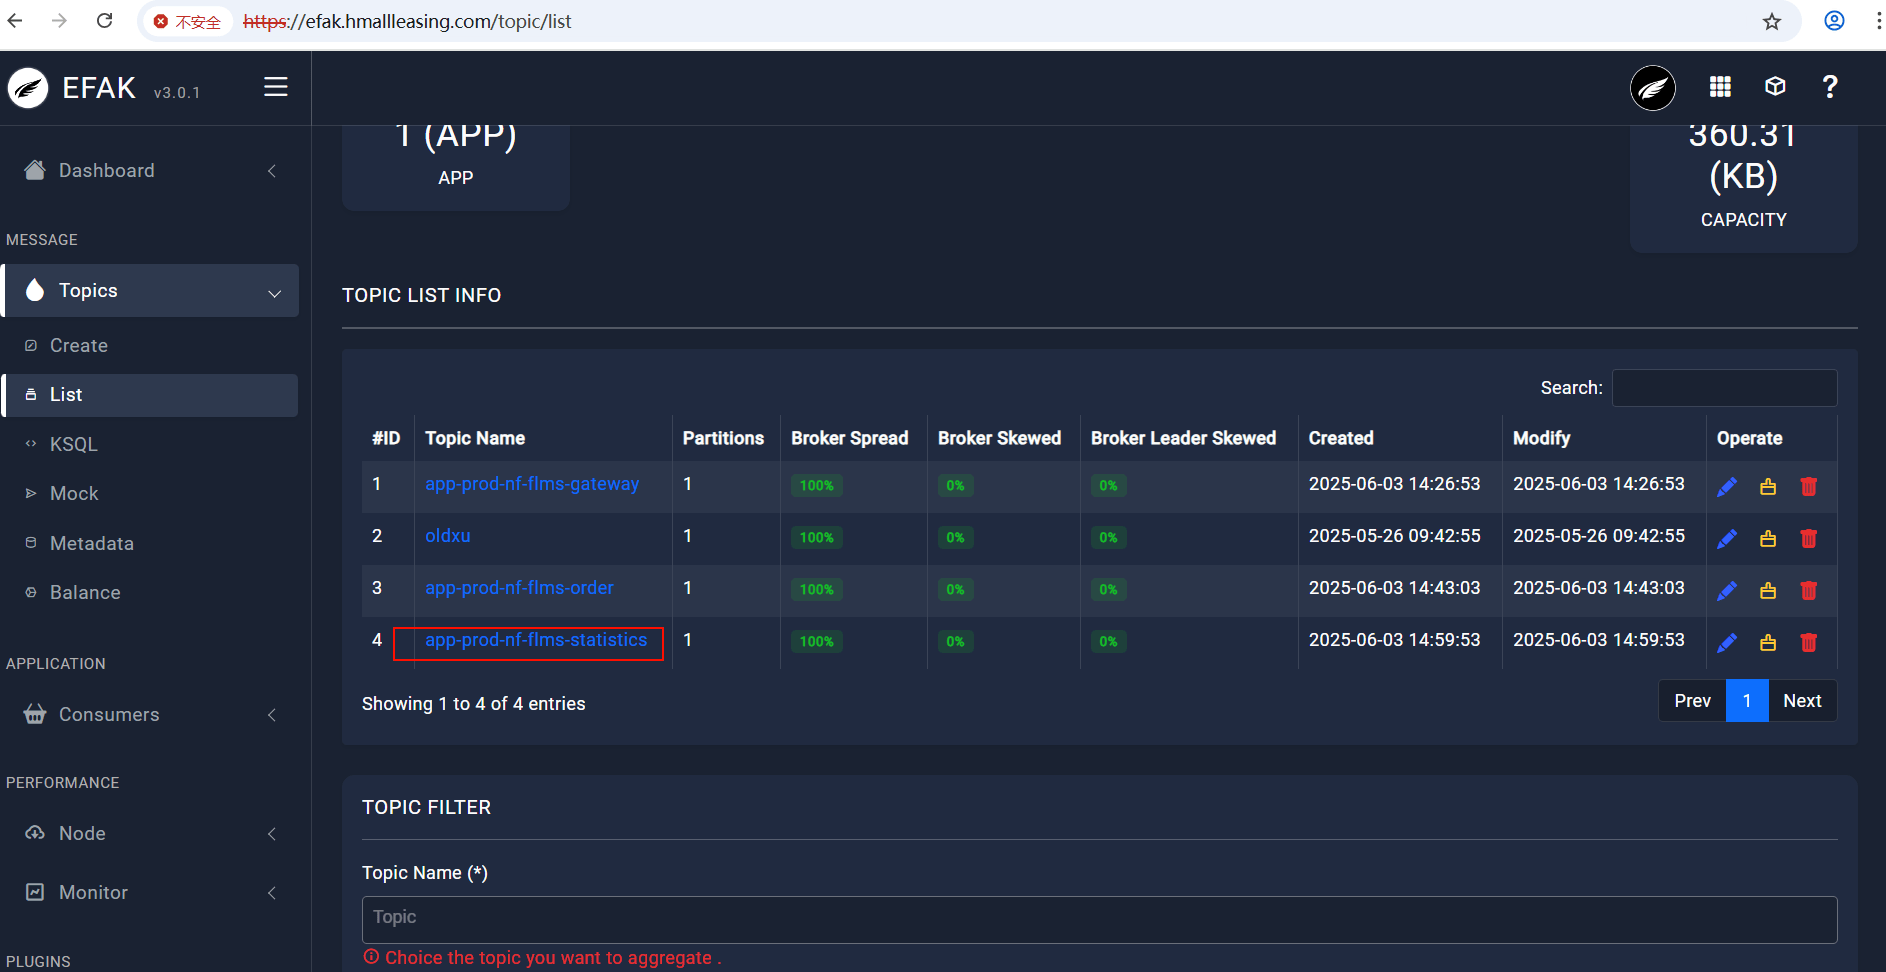Click the Next pagination button
Screen dimensions: 1886x972
(x=1802, y=701)
